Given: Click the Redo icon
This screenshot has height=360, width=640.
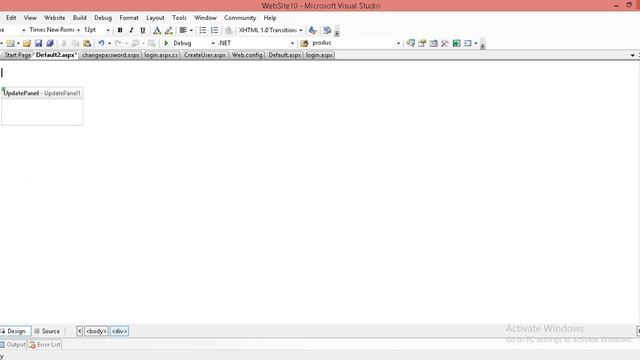Looking at the screenshot, I should [118, 43].
